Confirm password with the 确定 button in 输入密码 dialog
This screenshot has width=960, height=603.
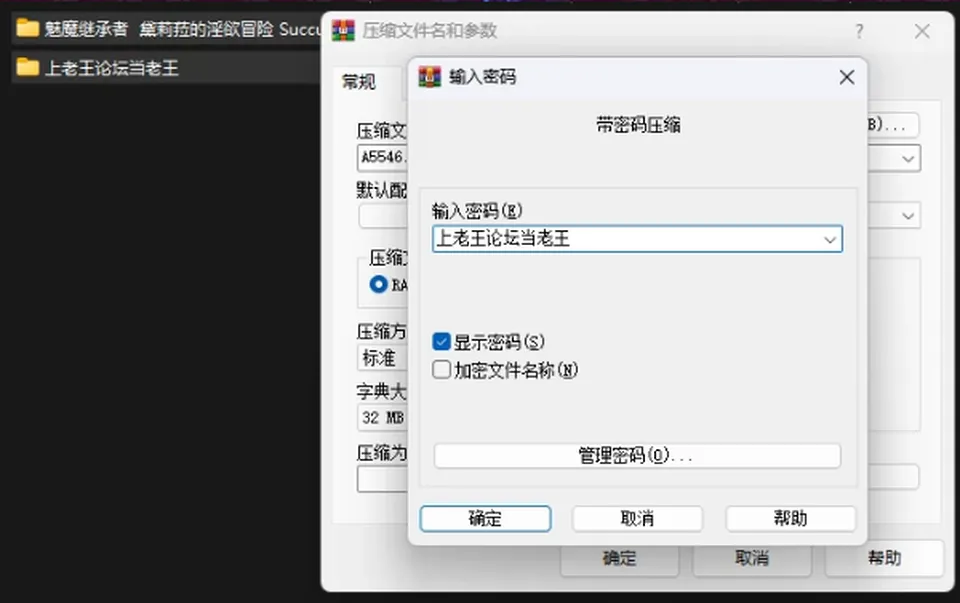[x=485, y=519]
